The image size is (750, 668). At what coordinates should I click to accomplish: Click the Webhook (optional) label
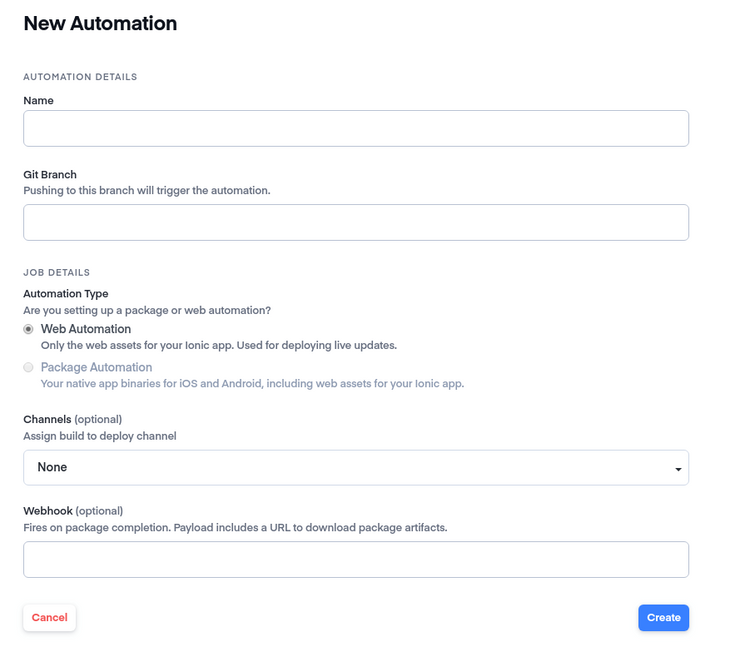point(73,511)
